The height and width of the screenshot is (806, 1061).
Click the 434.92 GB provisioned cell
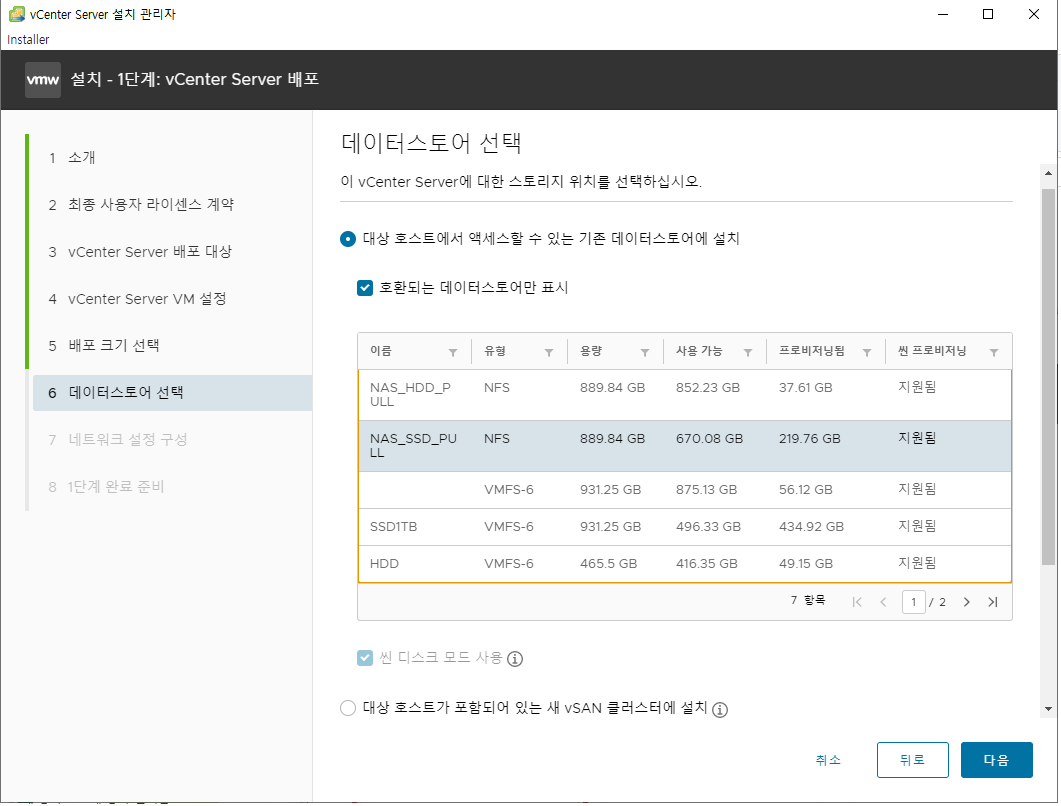click(811, 527)
